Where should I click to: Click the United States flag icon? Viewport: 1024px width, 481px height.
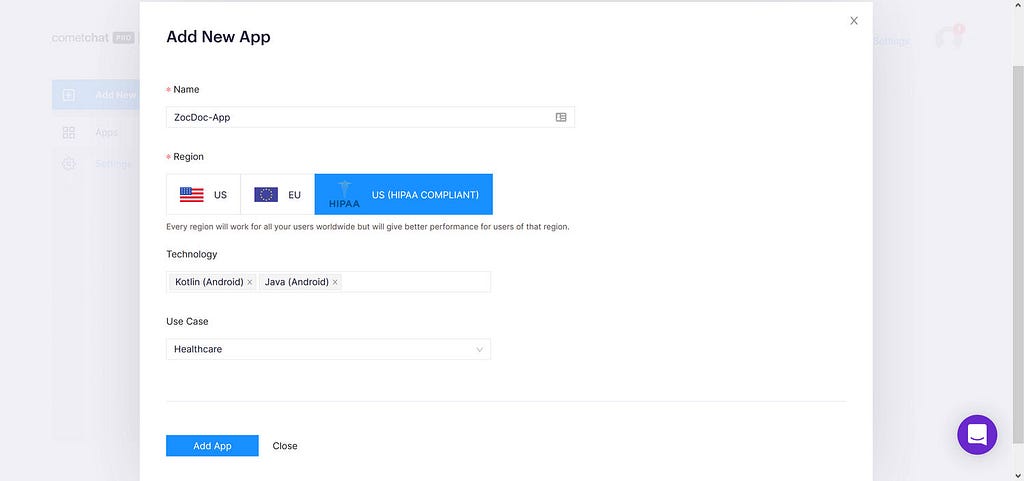pos(191,194)
